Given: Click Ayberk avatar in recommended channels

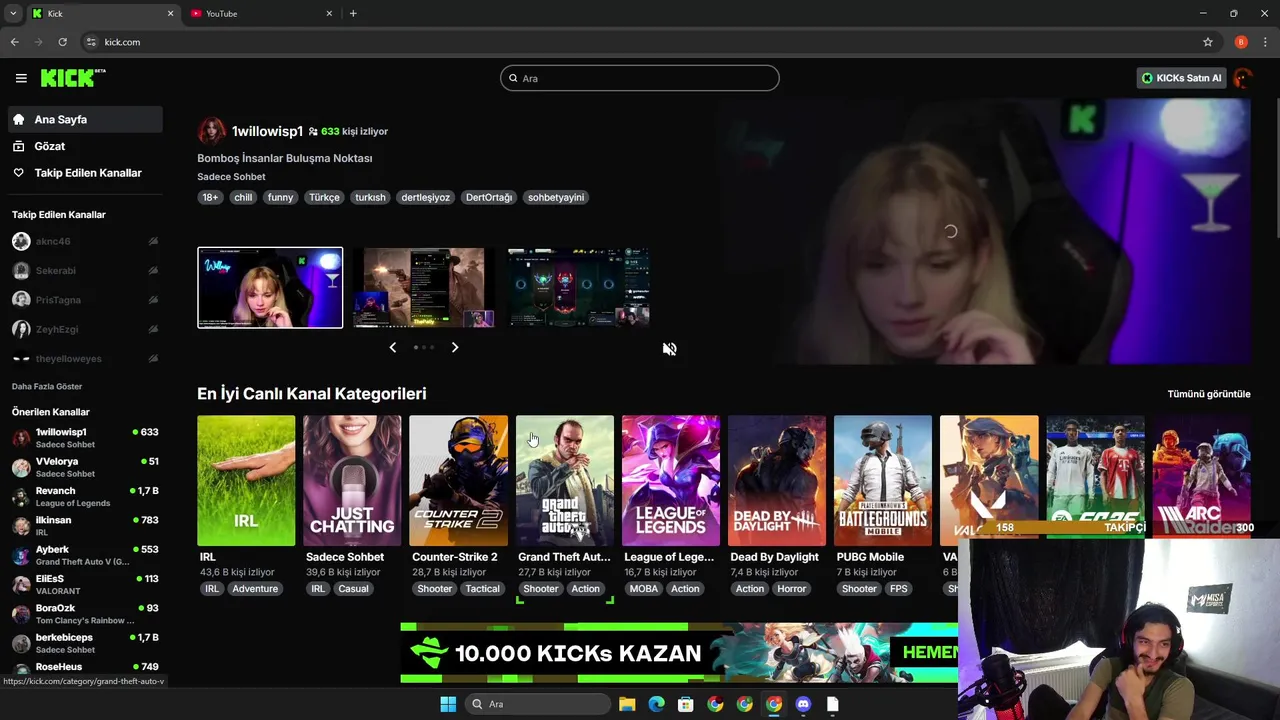Looking at the screenshot, I should tap(21, 555).
